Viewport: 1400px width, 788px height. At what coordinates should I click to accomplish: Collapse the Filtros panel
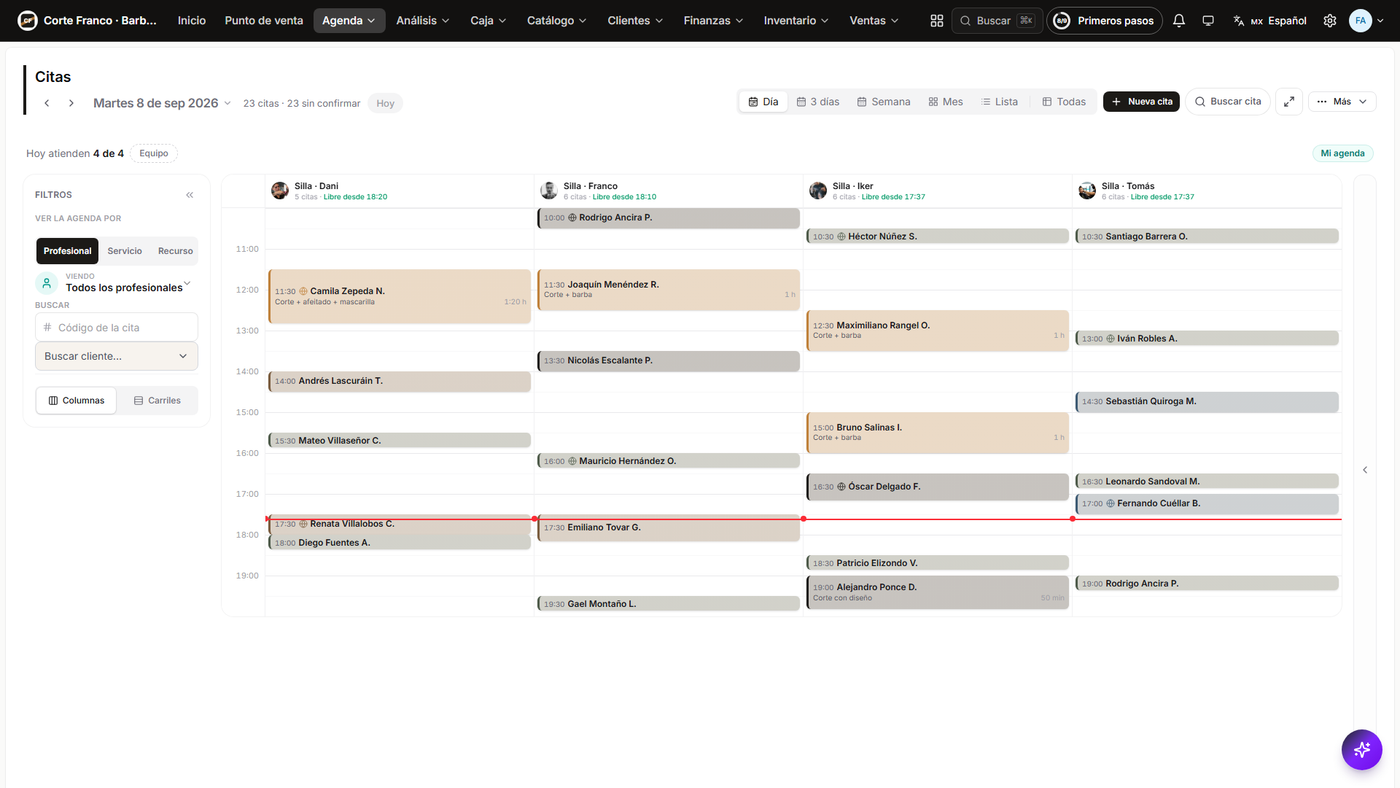(190, 195)
